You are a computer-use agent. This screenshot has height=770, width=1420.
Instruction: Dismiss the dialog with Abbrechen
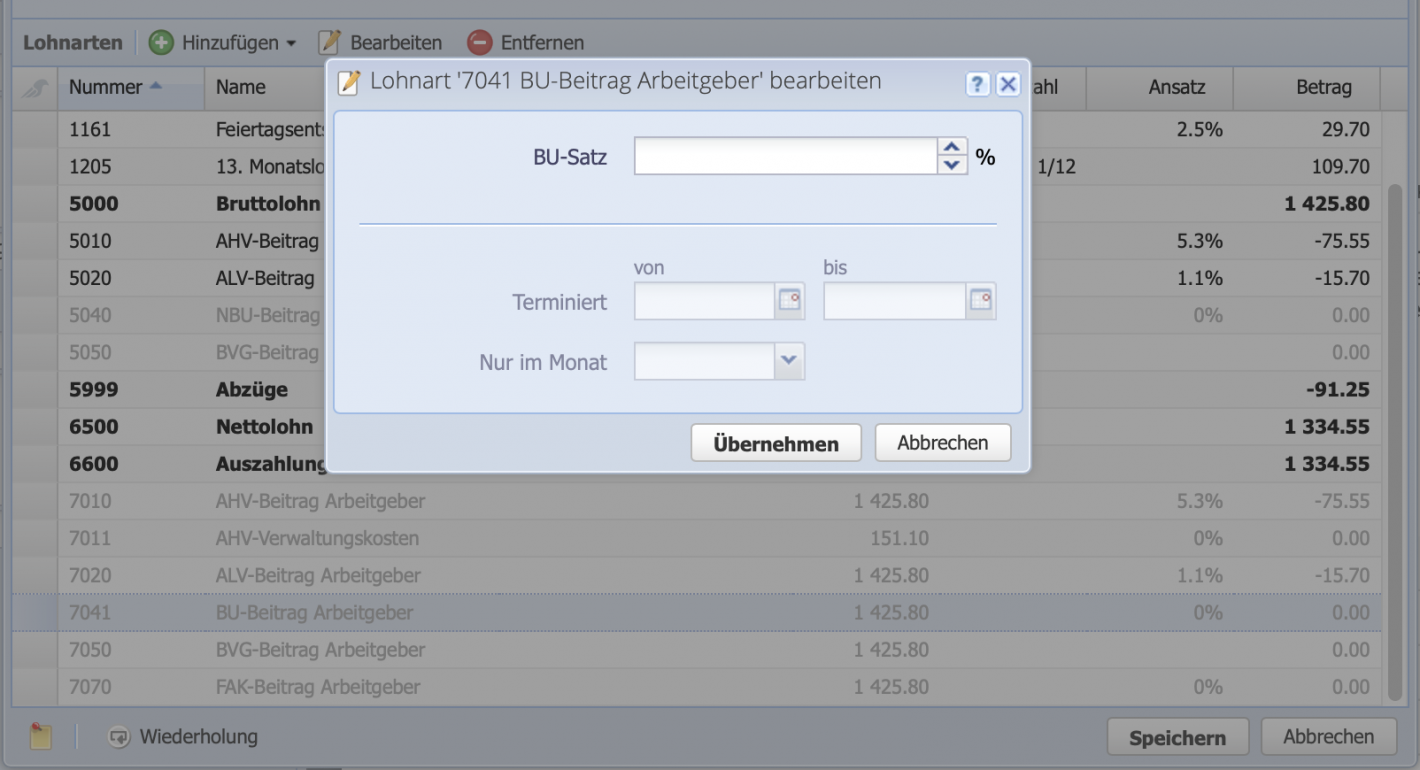tap(942, 442)
